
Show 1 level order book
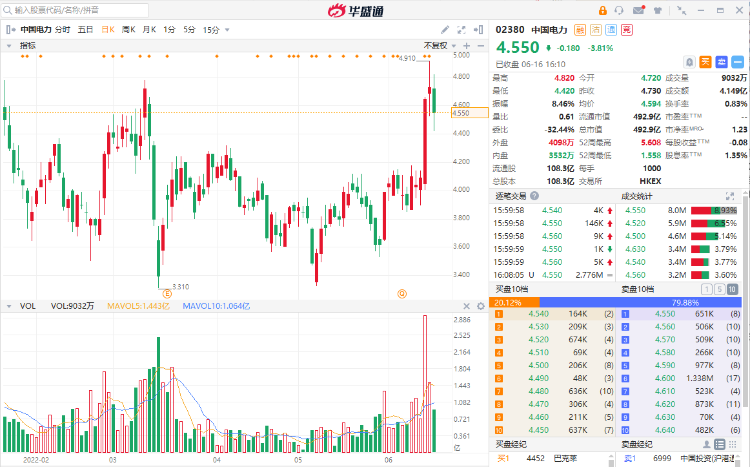(x=706, y=289)
